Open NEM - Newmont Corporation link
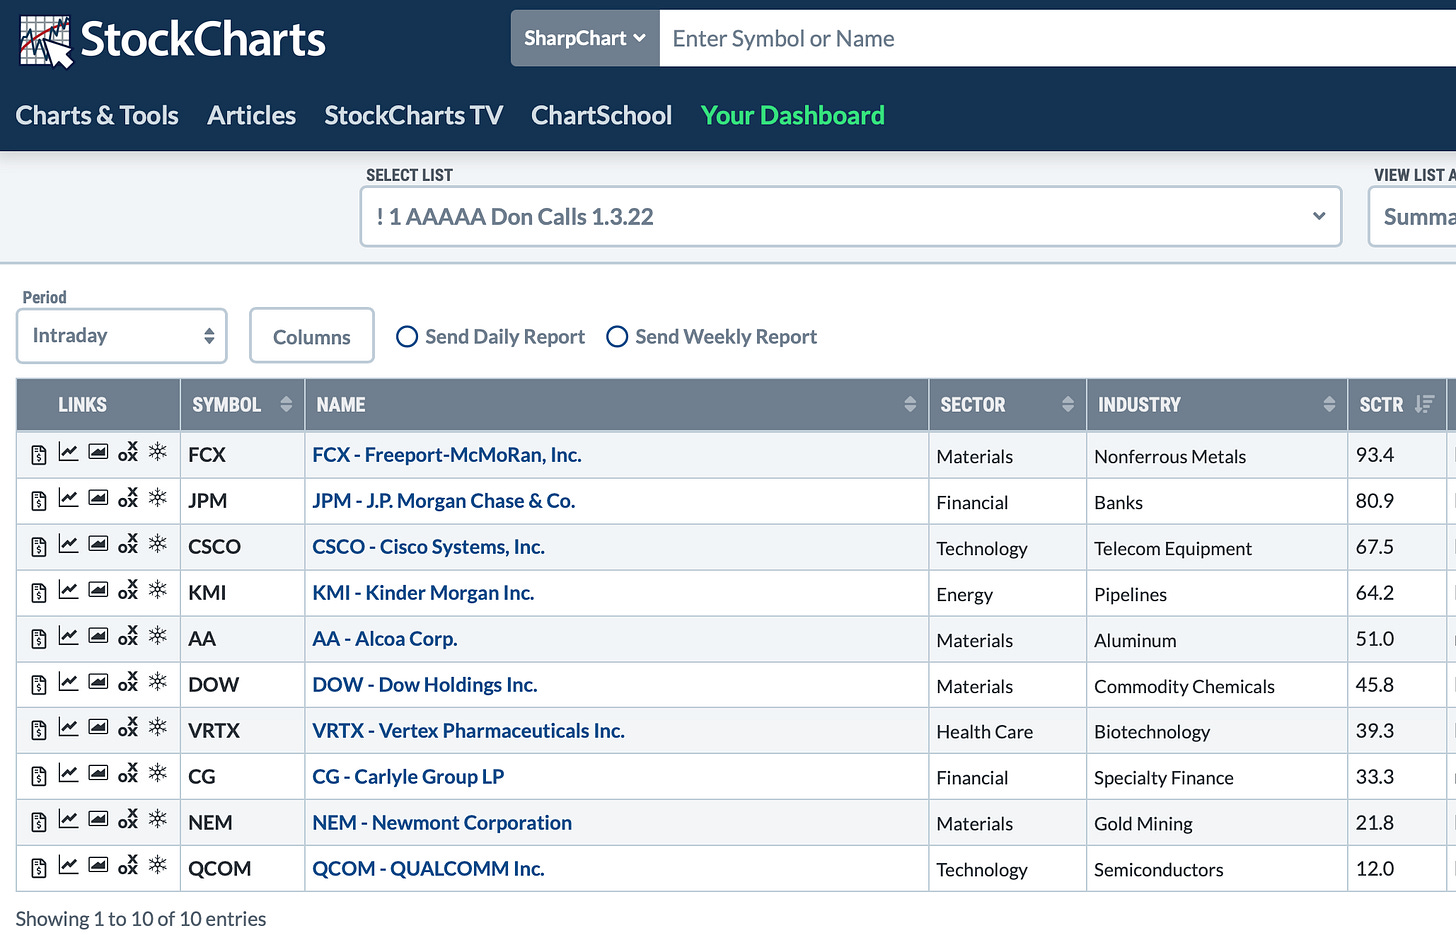 pyautogui.click(x=442, y=823)
